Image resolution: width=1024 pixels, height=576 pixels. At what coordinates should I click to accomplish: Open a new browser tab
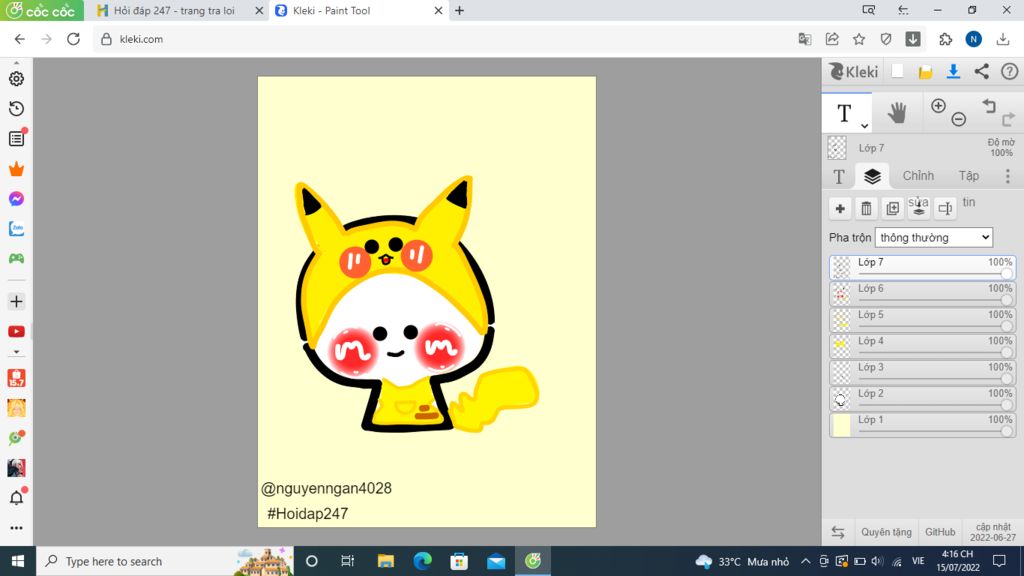tap(460, 10)
